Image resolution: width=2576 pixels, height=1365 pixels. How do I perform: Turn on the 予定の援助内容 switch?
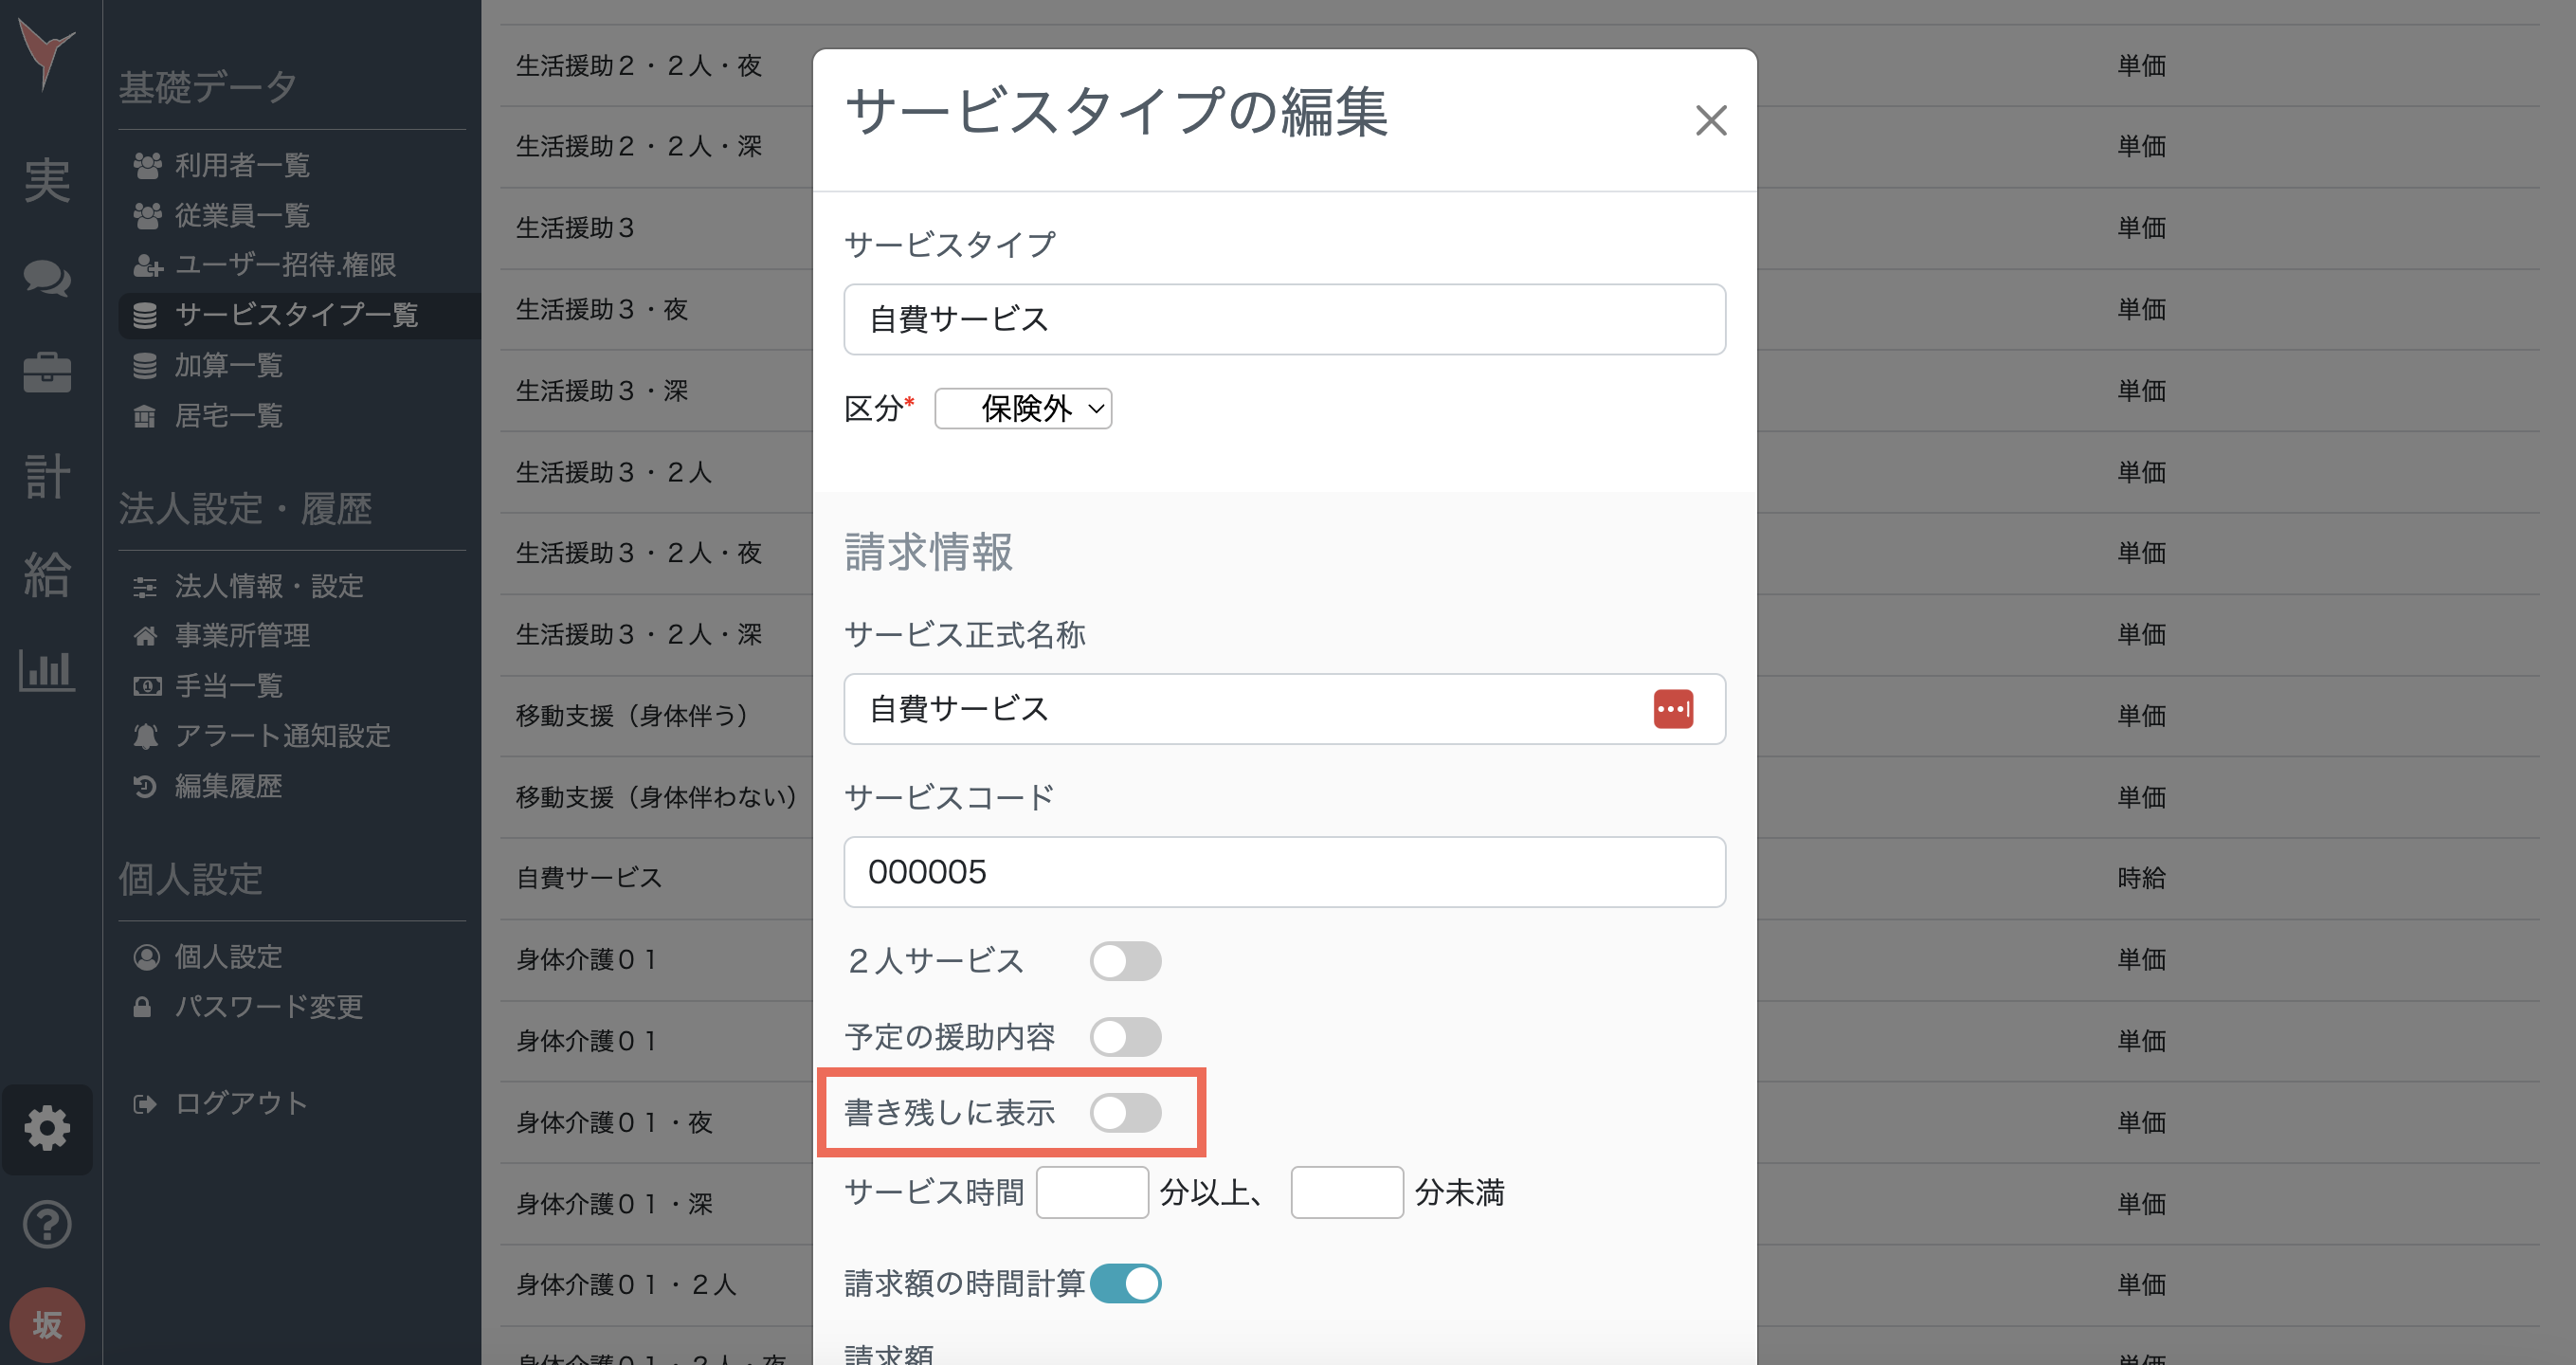(1125, 1037)
